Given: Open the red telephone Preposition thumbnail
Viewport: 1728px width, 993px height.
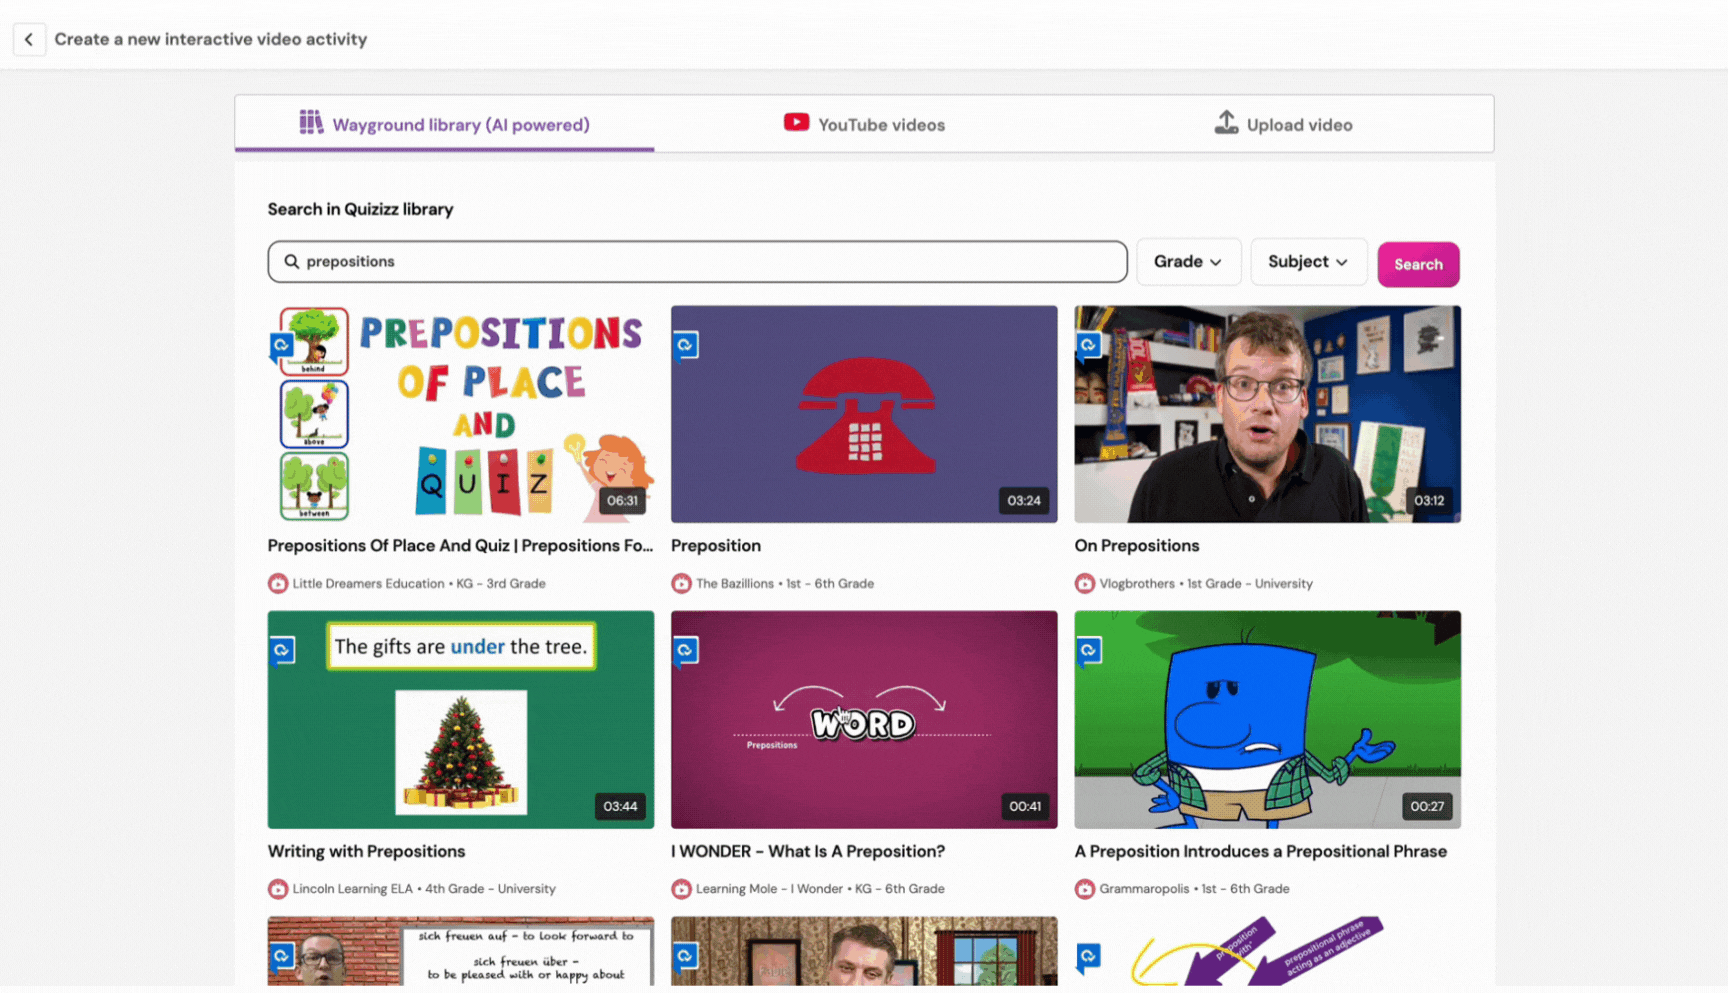Looking at the screenshot, I should (x=864, y=414).
